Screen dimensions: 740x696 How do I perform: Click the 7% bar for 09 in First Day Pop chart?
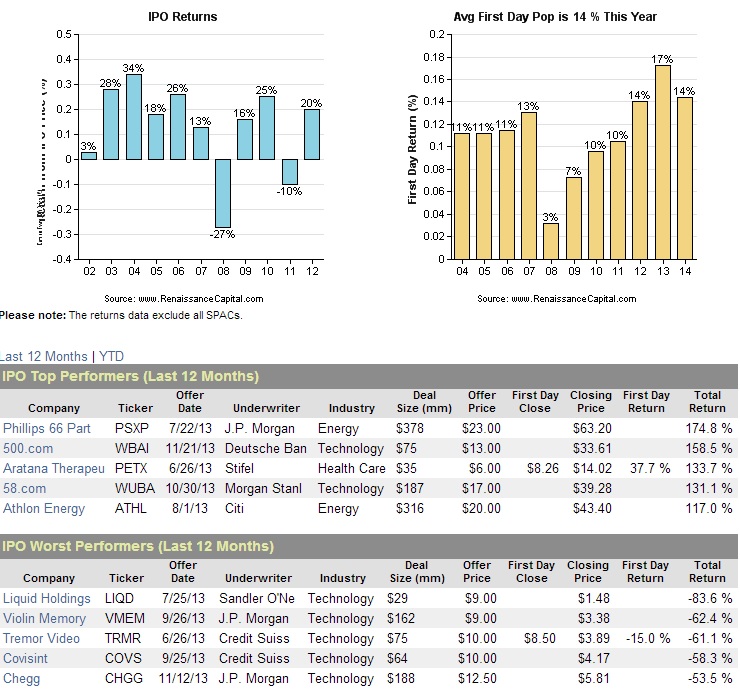[574, 218]
